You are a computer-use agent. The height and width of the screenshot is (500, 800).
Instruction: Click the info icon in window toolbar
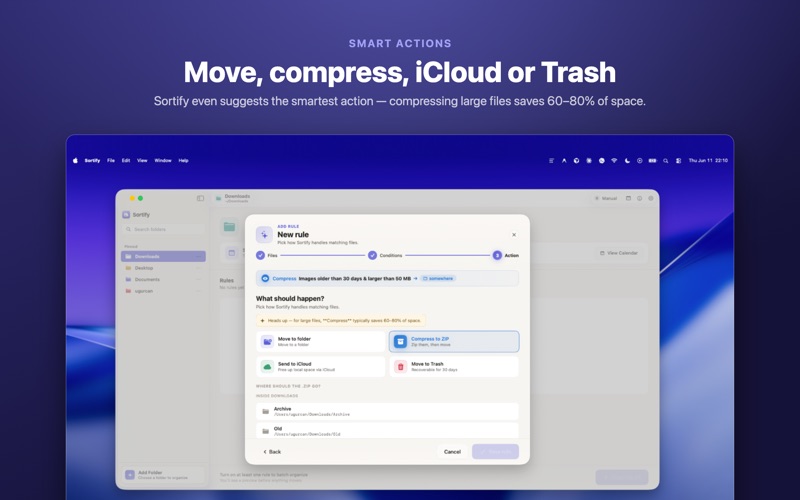(639, 198)
